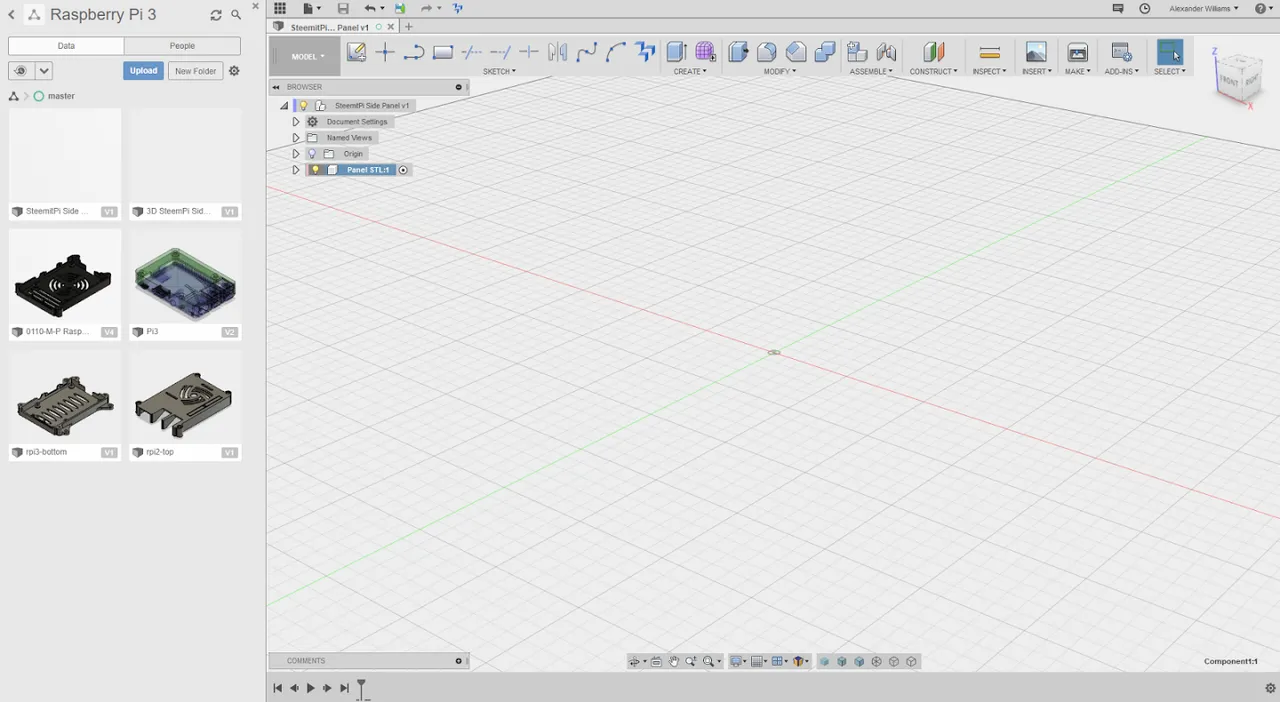Click the master branch label
The width and height of the screenshot is (1280, 702).
tap(61, 96)
